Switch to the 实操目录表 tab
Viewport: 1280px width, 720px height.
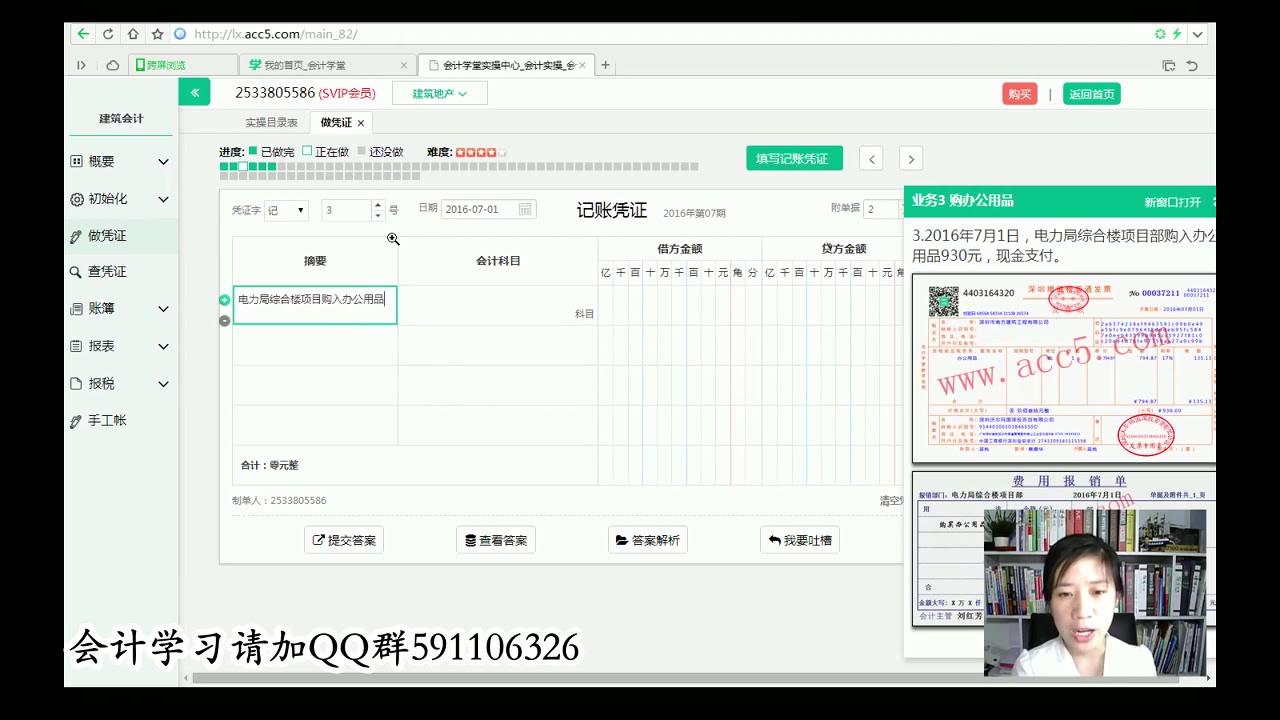(271, 122)
